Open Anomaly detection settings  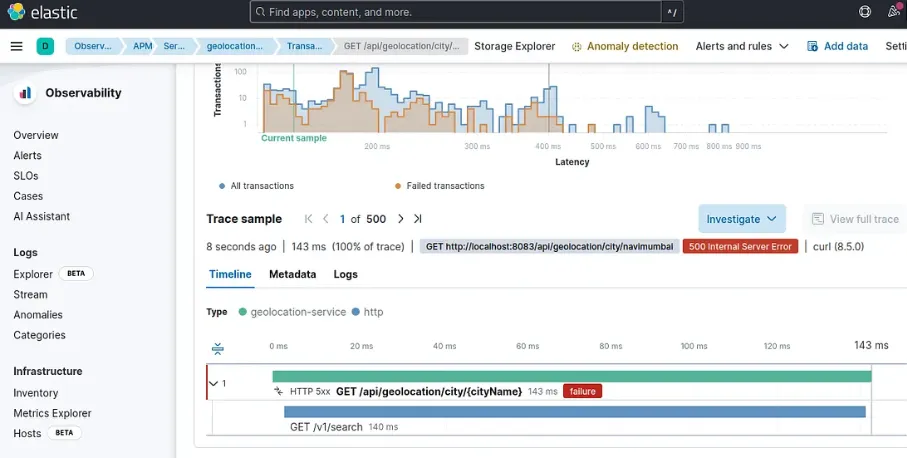click(625, 46)
